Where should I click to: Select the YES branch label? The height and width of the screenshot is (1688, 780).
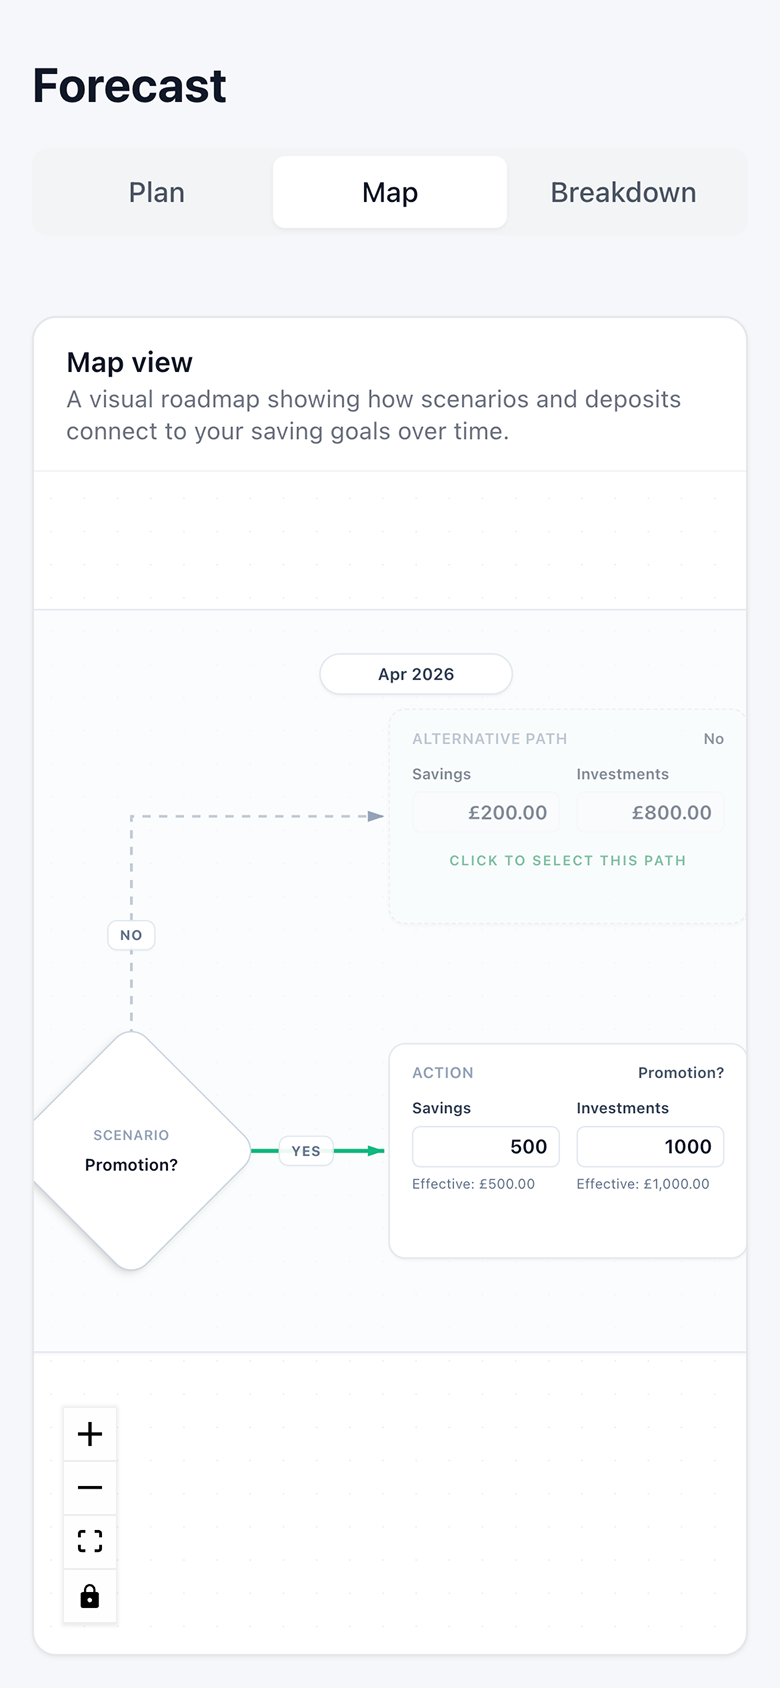coord(305,1151)
